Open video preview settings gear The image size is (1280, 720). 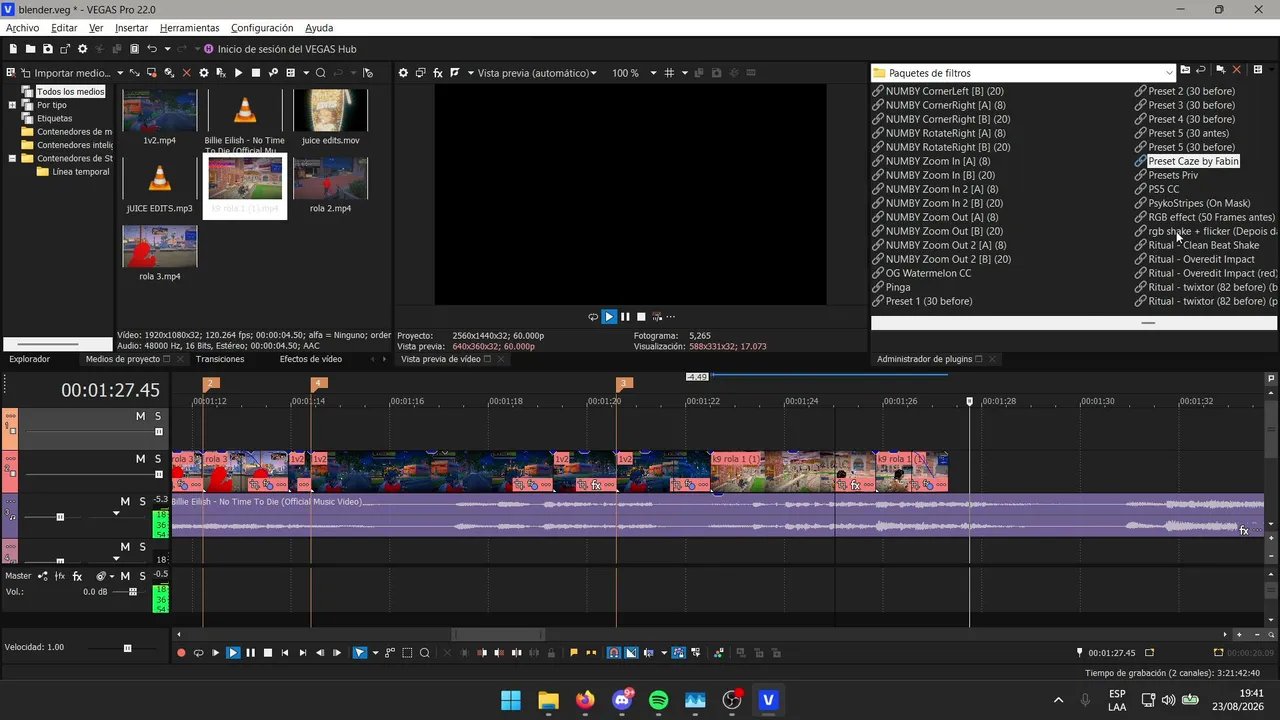[403, 73]
